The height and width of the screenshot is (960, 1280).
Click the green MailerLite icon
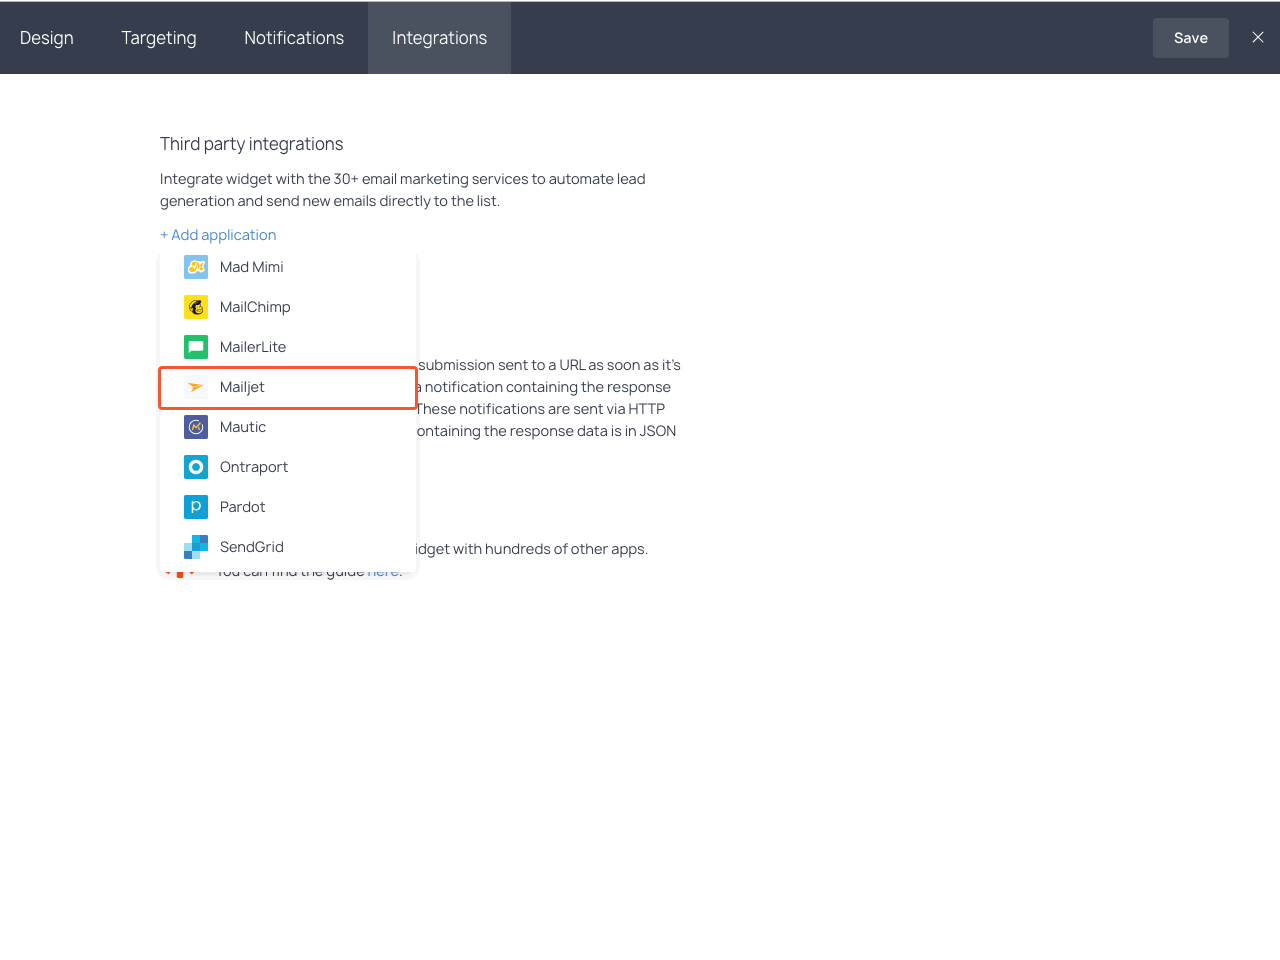click(x=196, y=347)
